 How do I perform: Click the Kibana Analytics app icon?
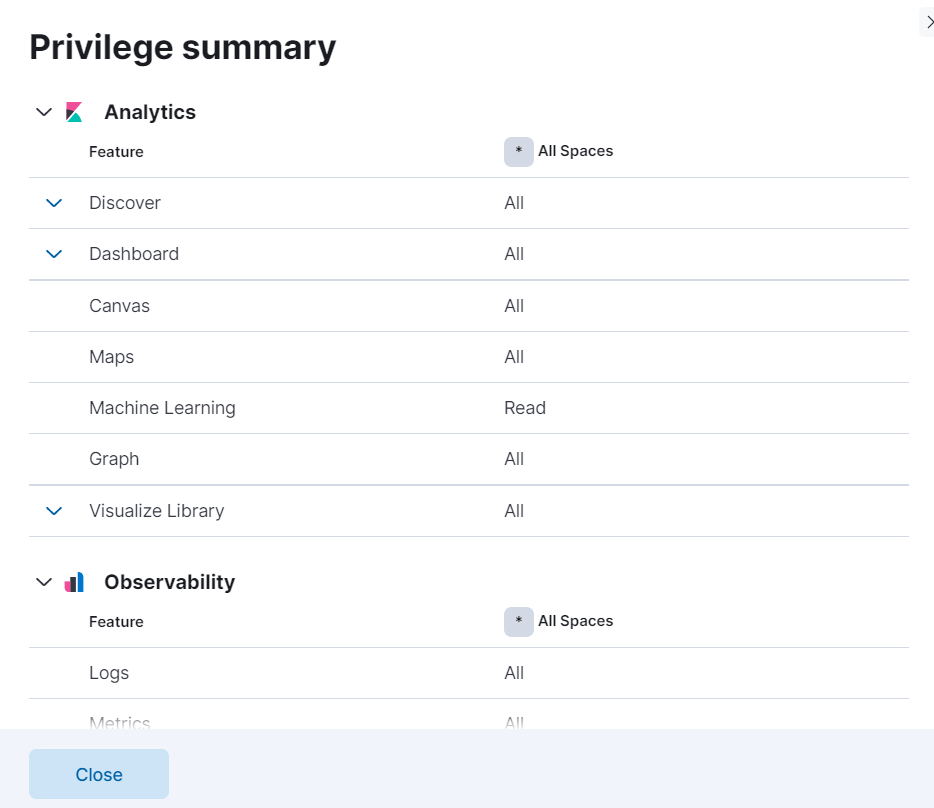(73, 112)
